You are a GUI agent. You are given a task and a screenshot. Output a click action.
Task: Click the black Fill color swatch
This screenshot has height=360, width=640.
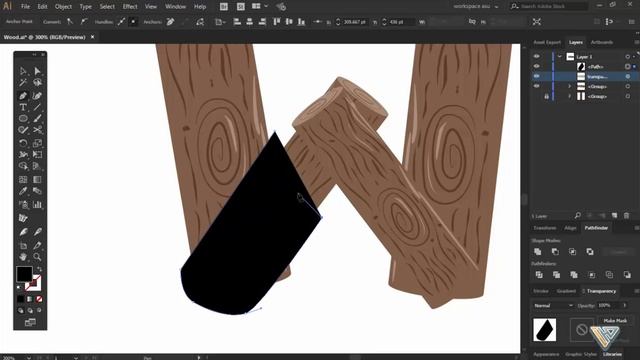click(x=24, y=274)
